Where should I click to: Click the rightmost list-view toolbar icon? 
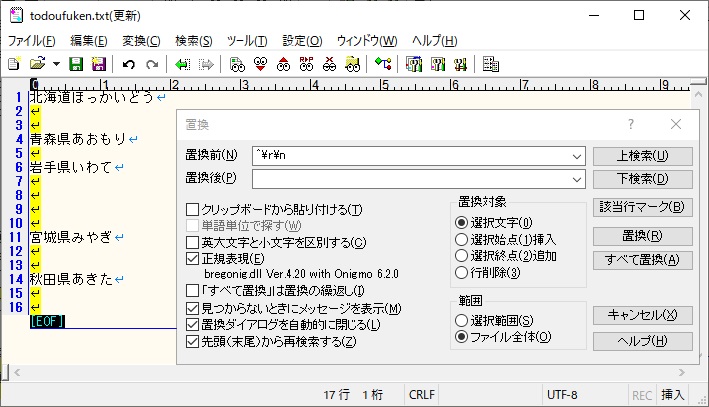tap(491, 64)
